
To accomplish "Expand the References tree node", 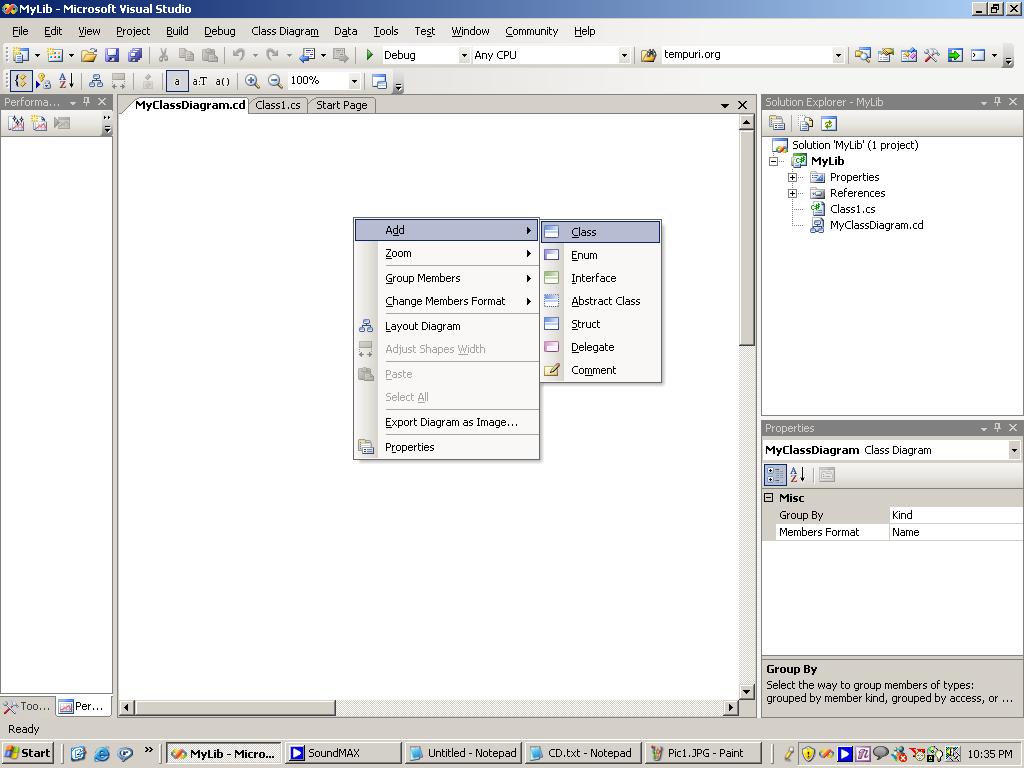I will pos(792,193).
